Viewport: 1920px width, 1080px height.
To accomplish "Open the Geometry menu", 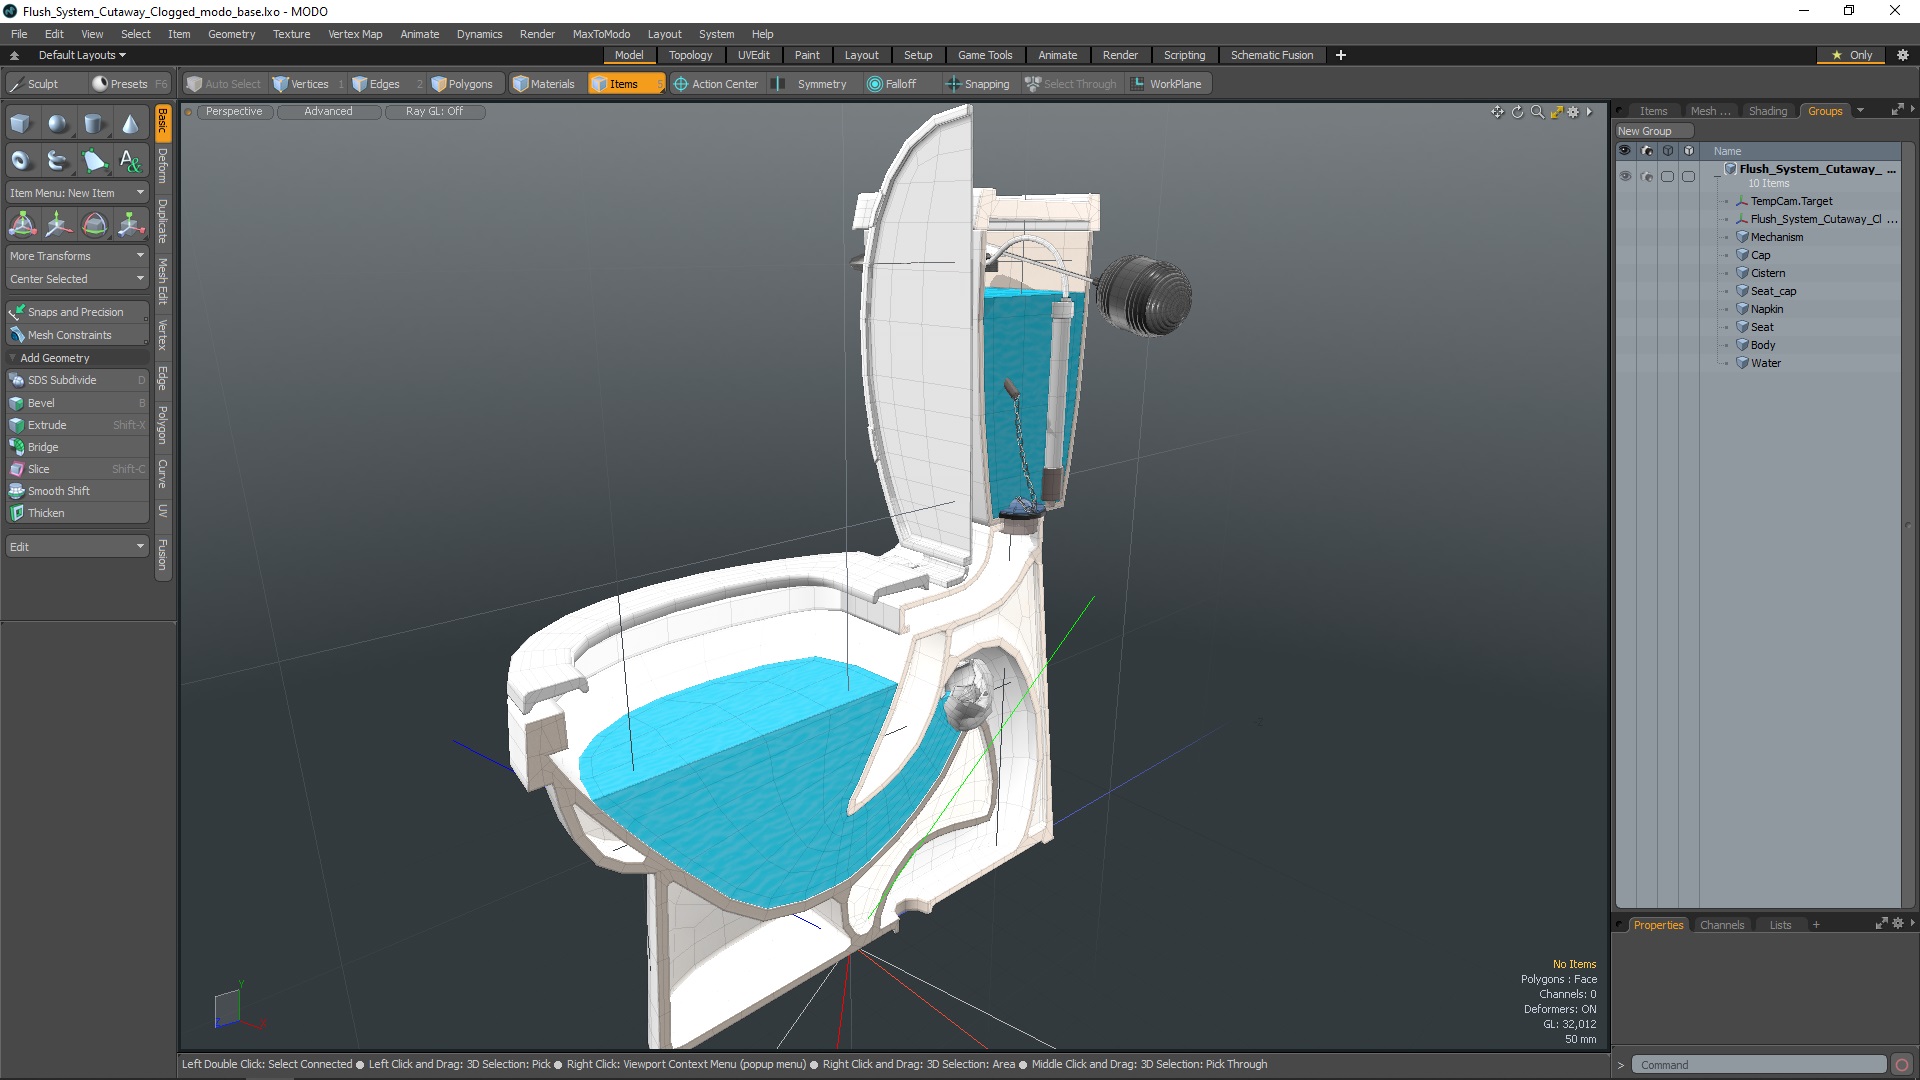I will coord(231,34).
